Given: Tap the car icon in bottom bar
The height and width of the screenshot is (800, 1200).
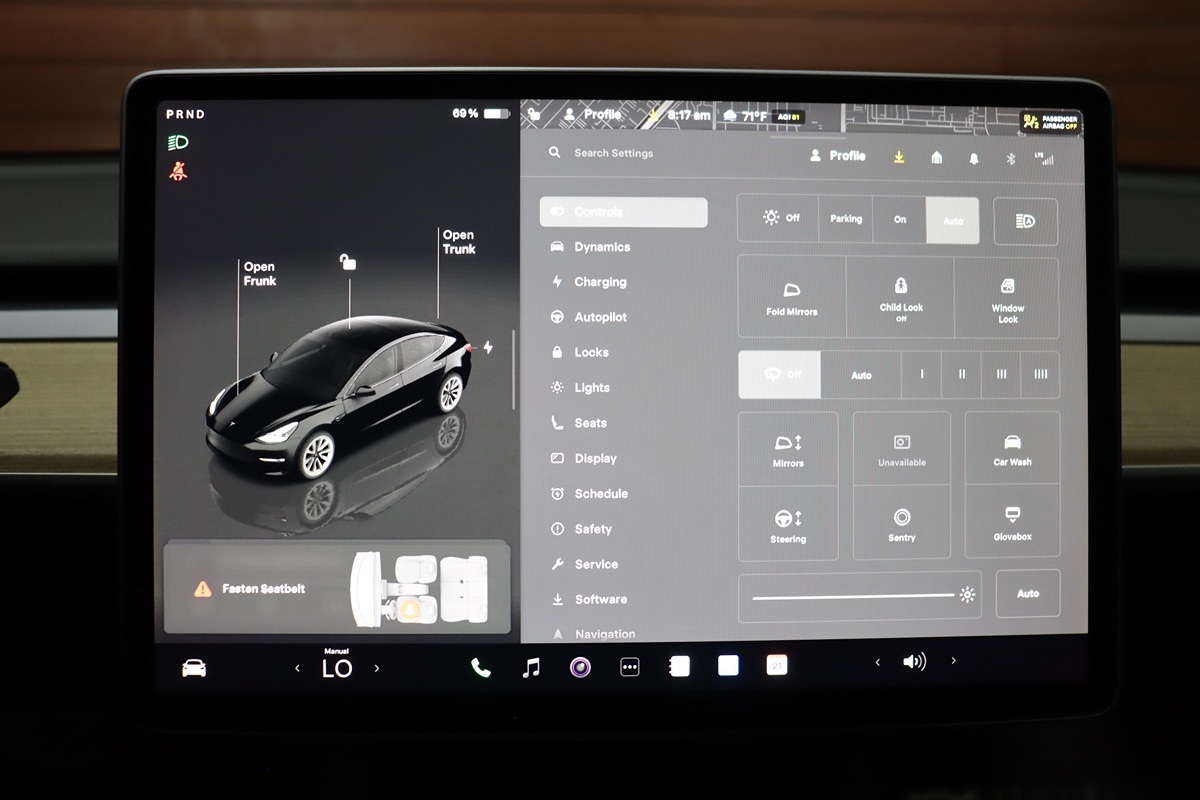Looking at the screenshot, I should click(x=194, y=668).
